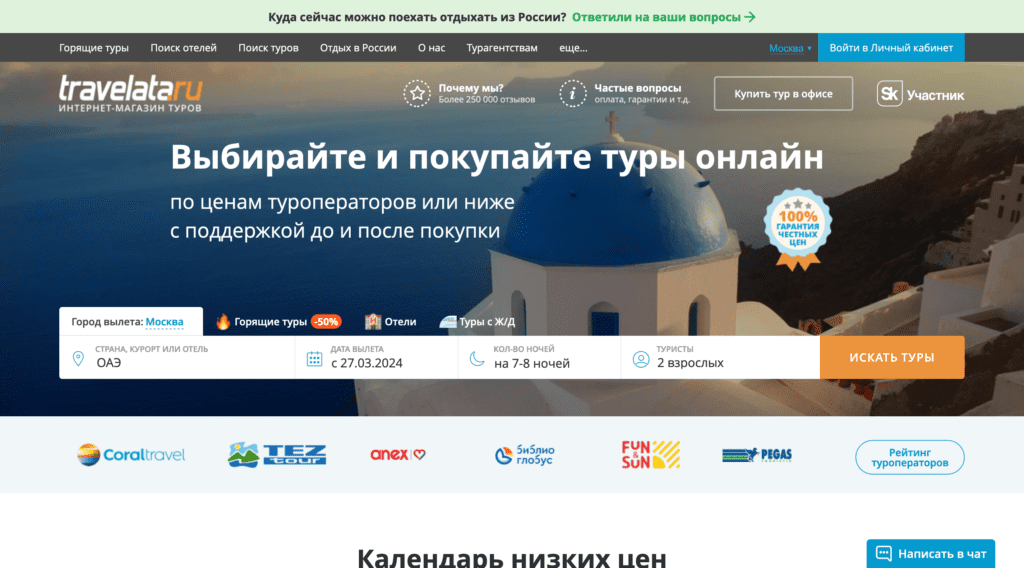
Task: Open the О нас menu item
Action: point(432,48)
